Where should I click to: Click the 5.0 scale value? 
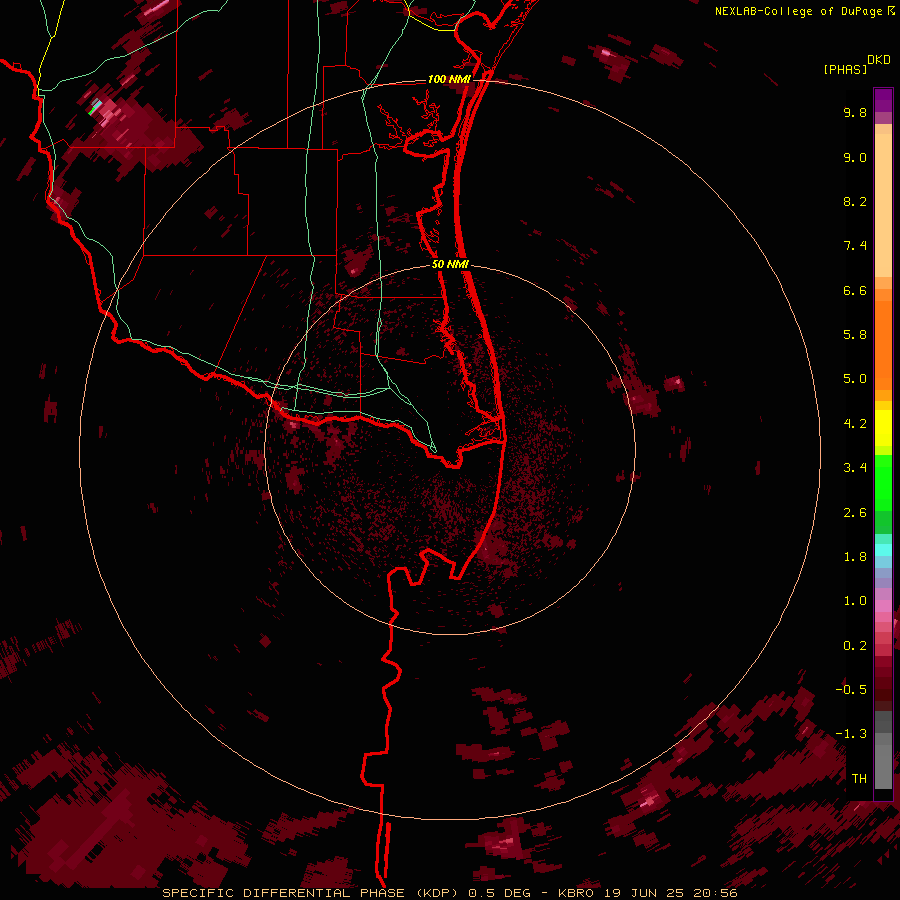pos(855,379)
